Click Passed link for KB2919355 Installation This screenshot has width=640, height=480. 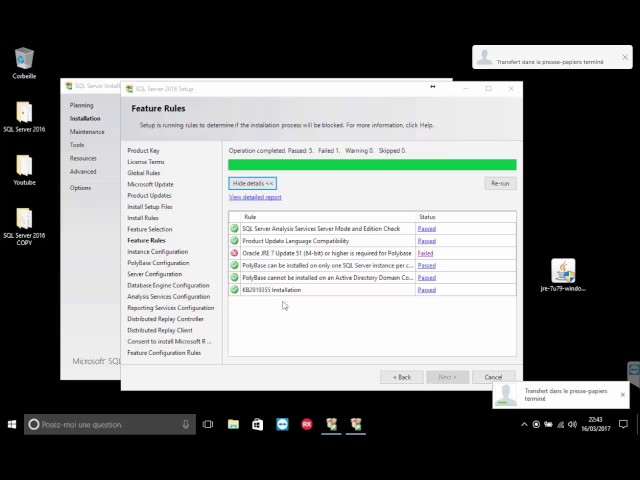pyautogui.click(x=427, y=290)
